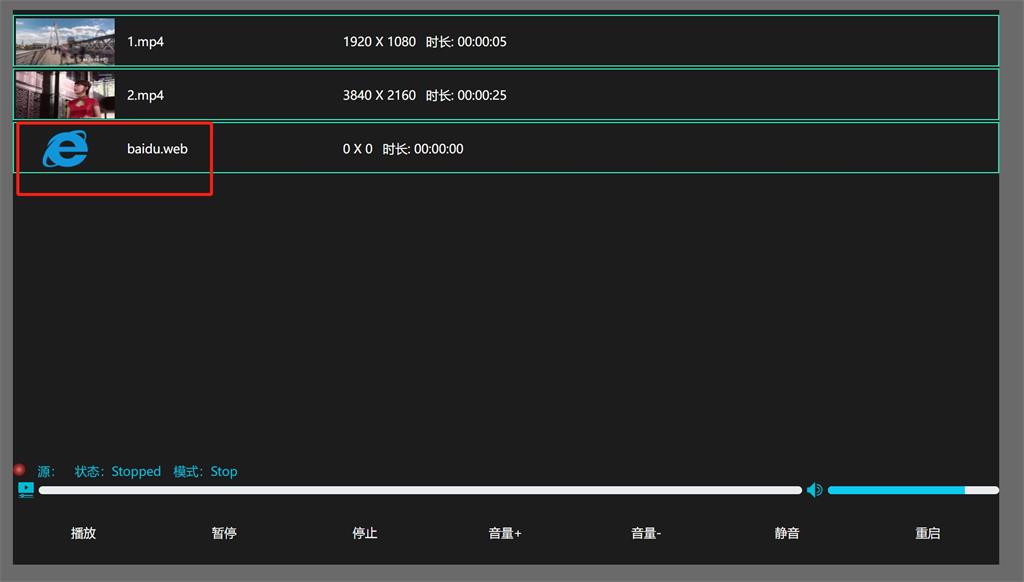Select the baidu.web entry name
This screenshot has height=582, width=1024.
157,149
